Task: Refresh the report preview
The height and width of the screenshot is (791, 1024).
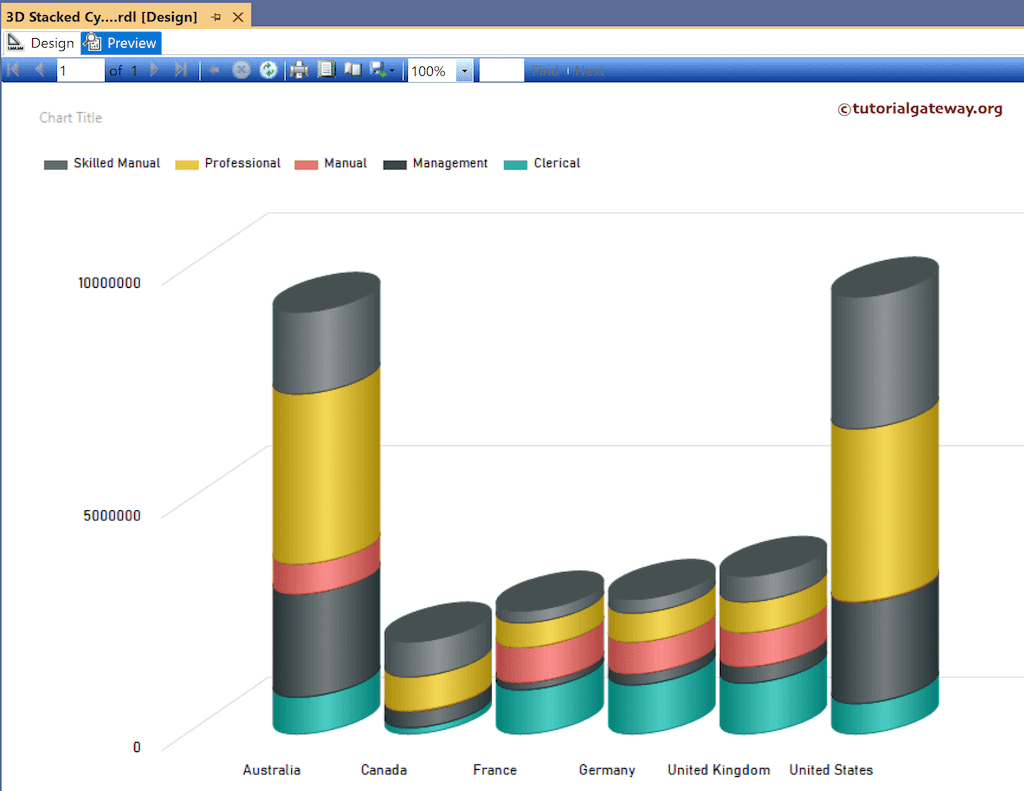Action: pos(269,70)
